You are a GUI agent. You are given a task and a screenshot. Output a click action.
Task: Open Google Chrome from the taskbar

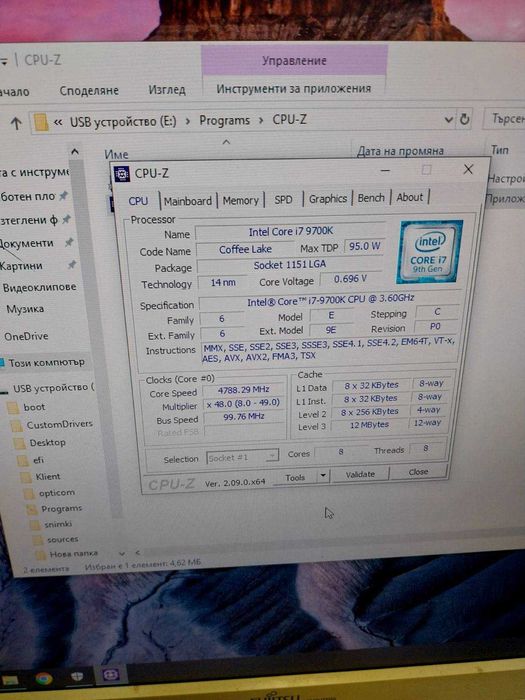coord(44,679)
